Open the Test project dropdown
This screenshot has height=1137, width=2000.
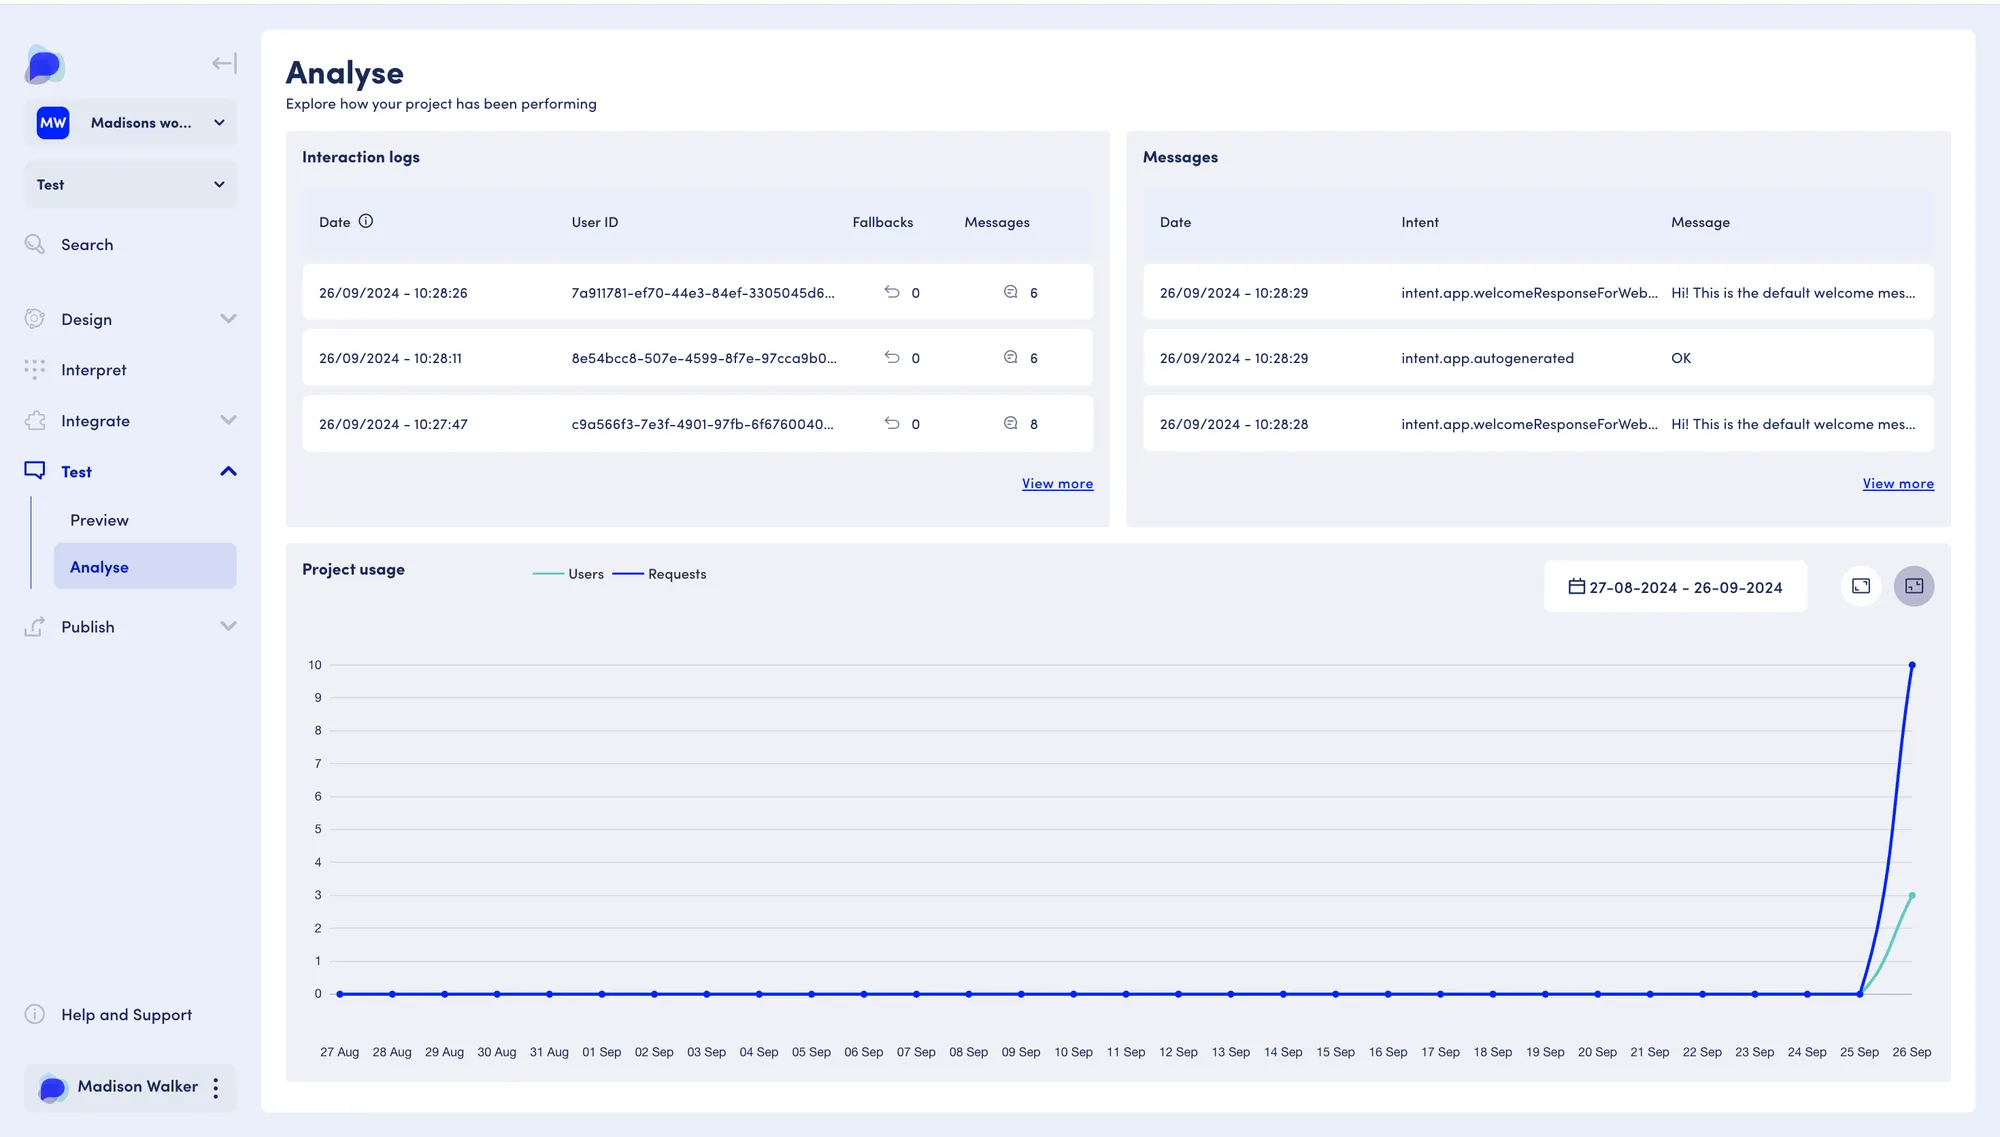tap(131, 185)
